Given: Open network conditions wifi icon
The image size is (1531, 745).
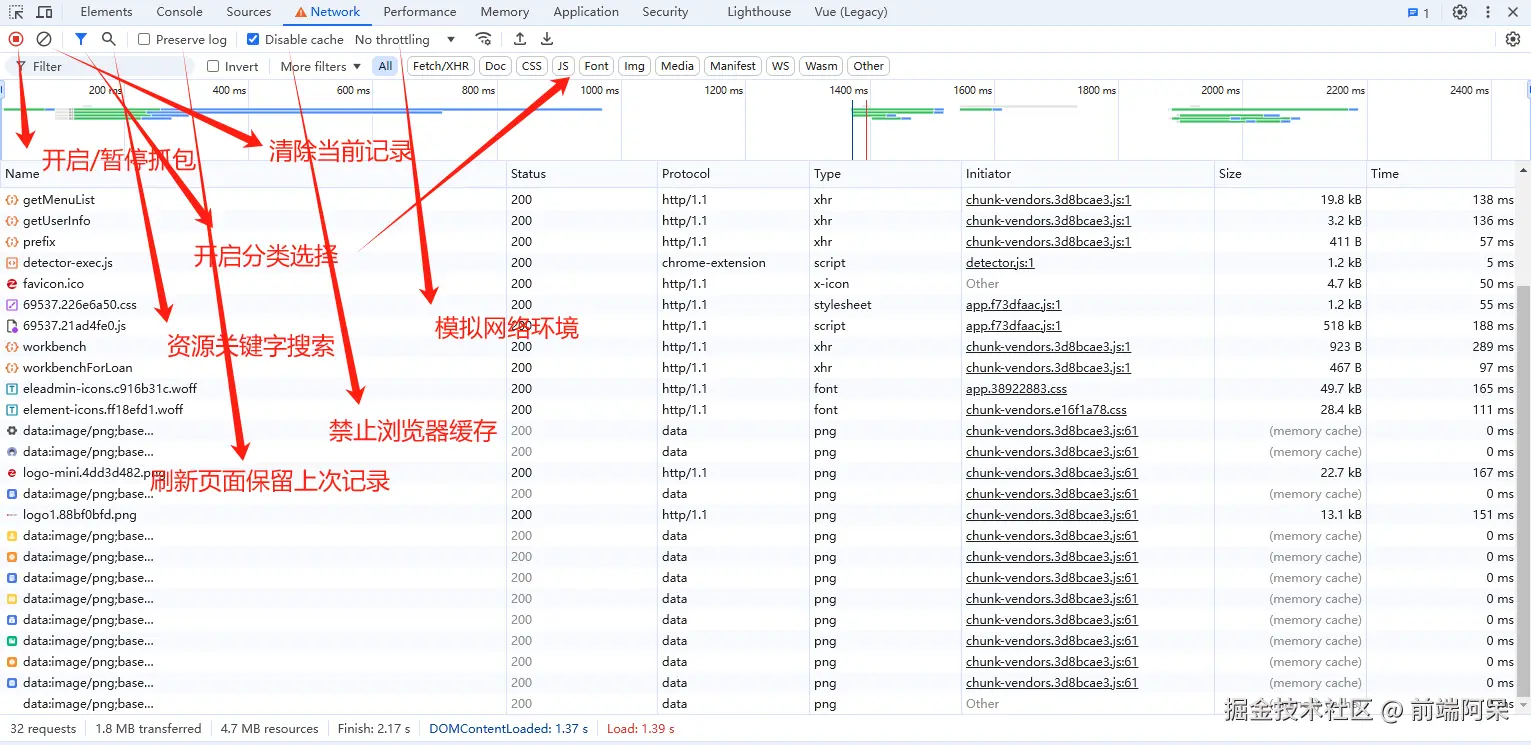Looking at the screenshot, I should coord(483,39).
